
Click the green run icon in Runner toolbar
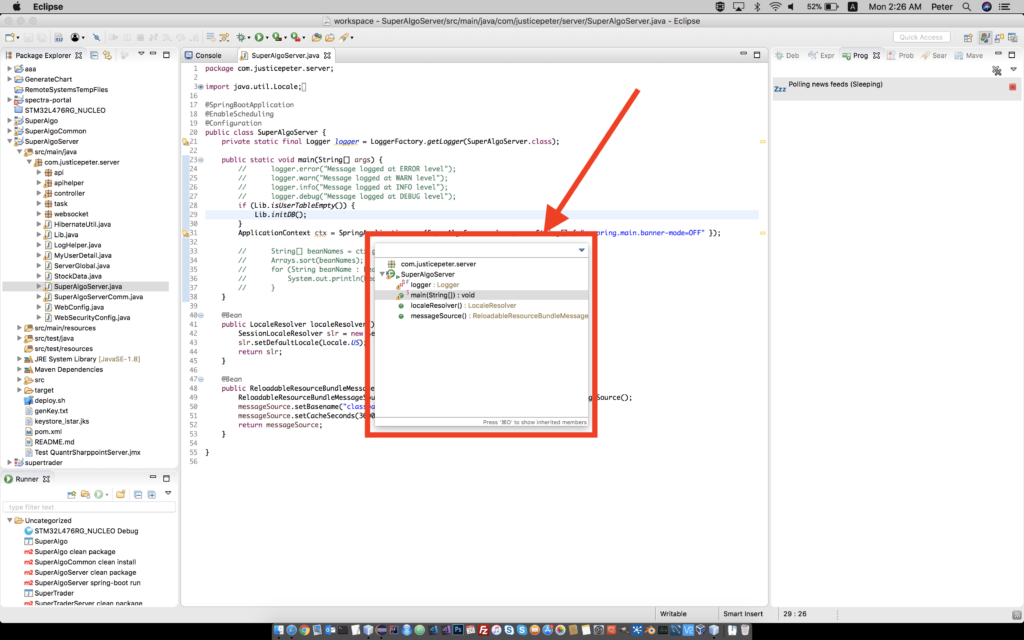coord(99,494)
